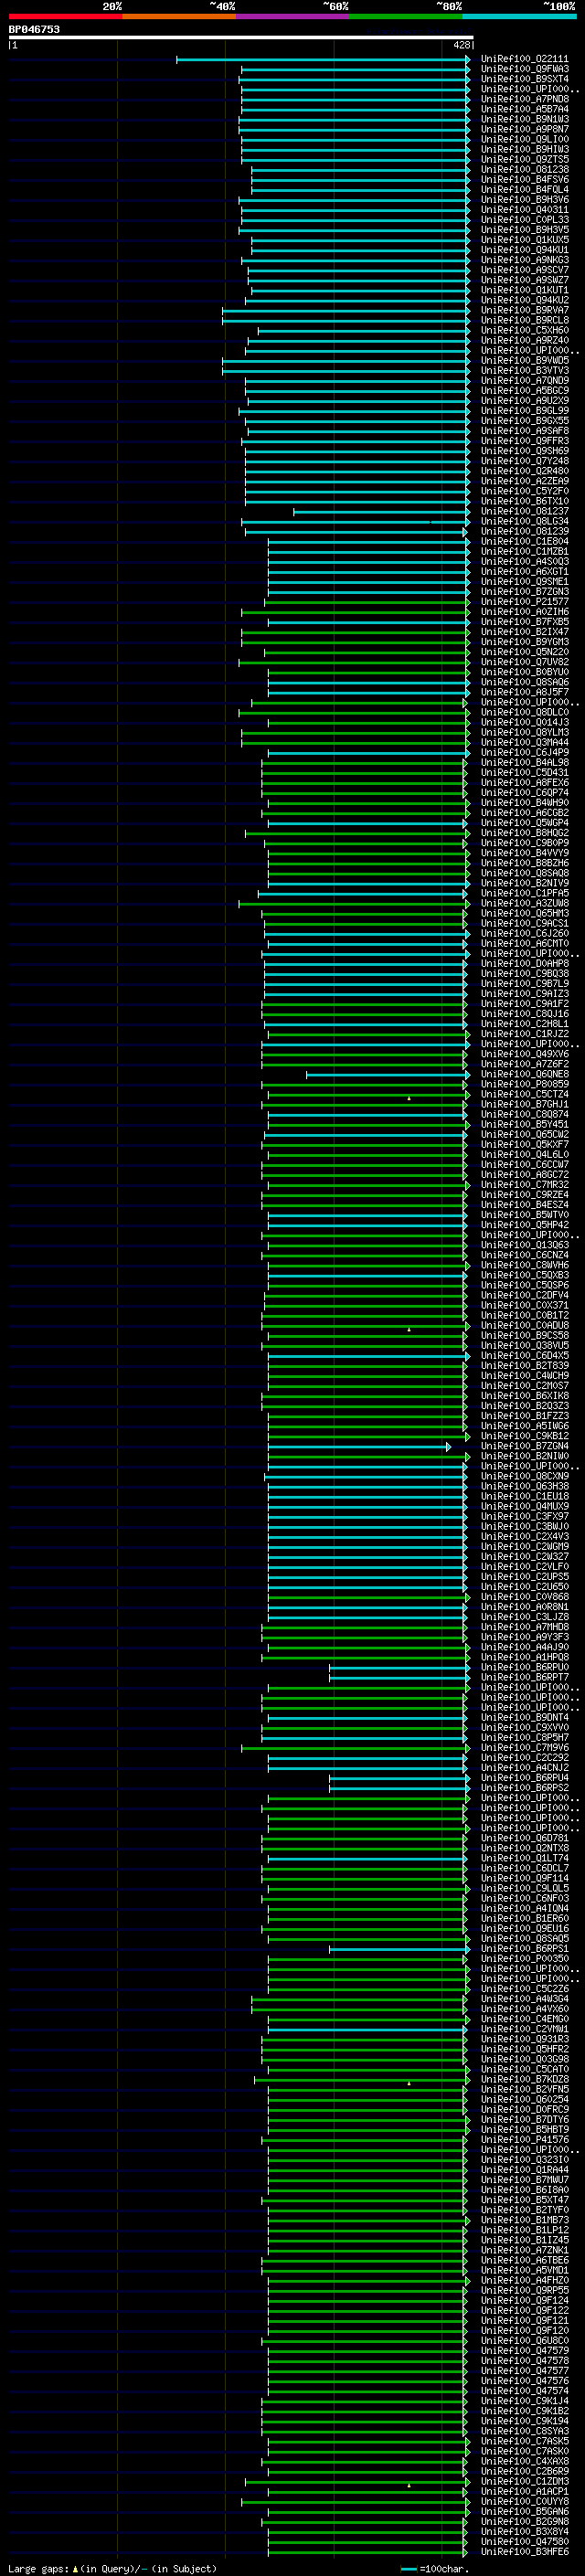This screenshot has width=585, height=2576.
Task: Open hit UniRef100_B9SXT4
Action: [524, 79]
